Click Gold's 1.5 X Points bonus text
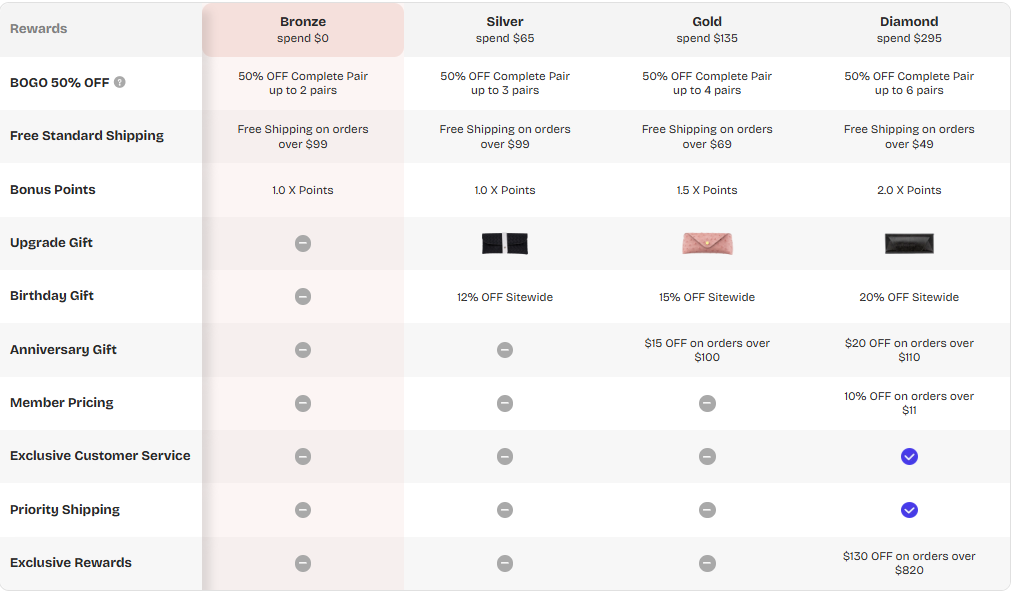Image resolution: width=1011 pixels, height=596 pixels. pyautogui.click(x=707, y=190)
